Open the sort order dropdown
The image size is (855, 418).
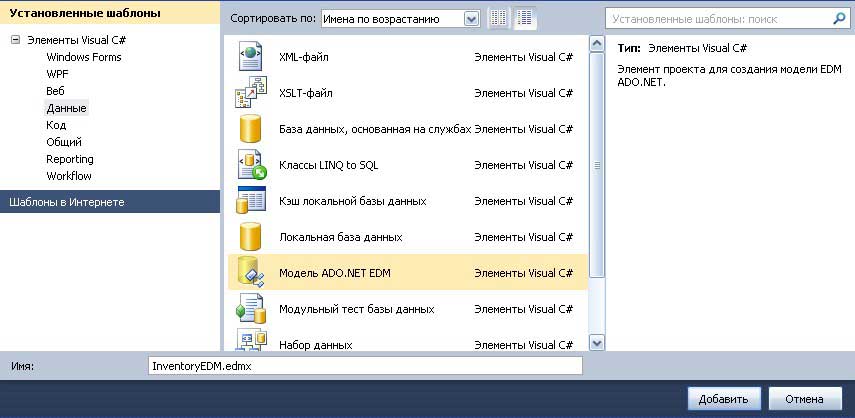pos(471,19)
